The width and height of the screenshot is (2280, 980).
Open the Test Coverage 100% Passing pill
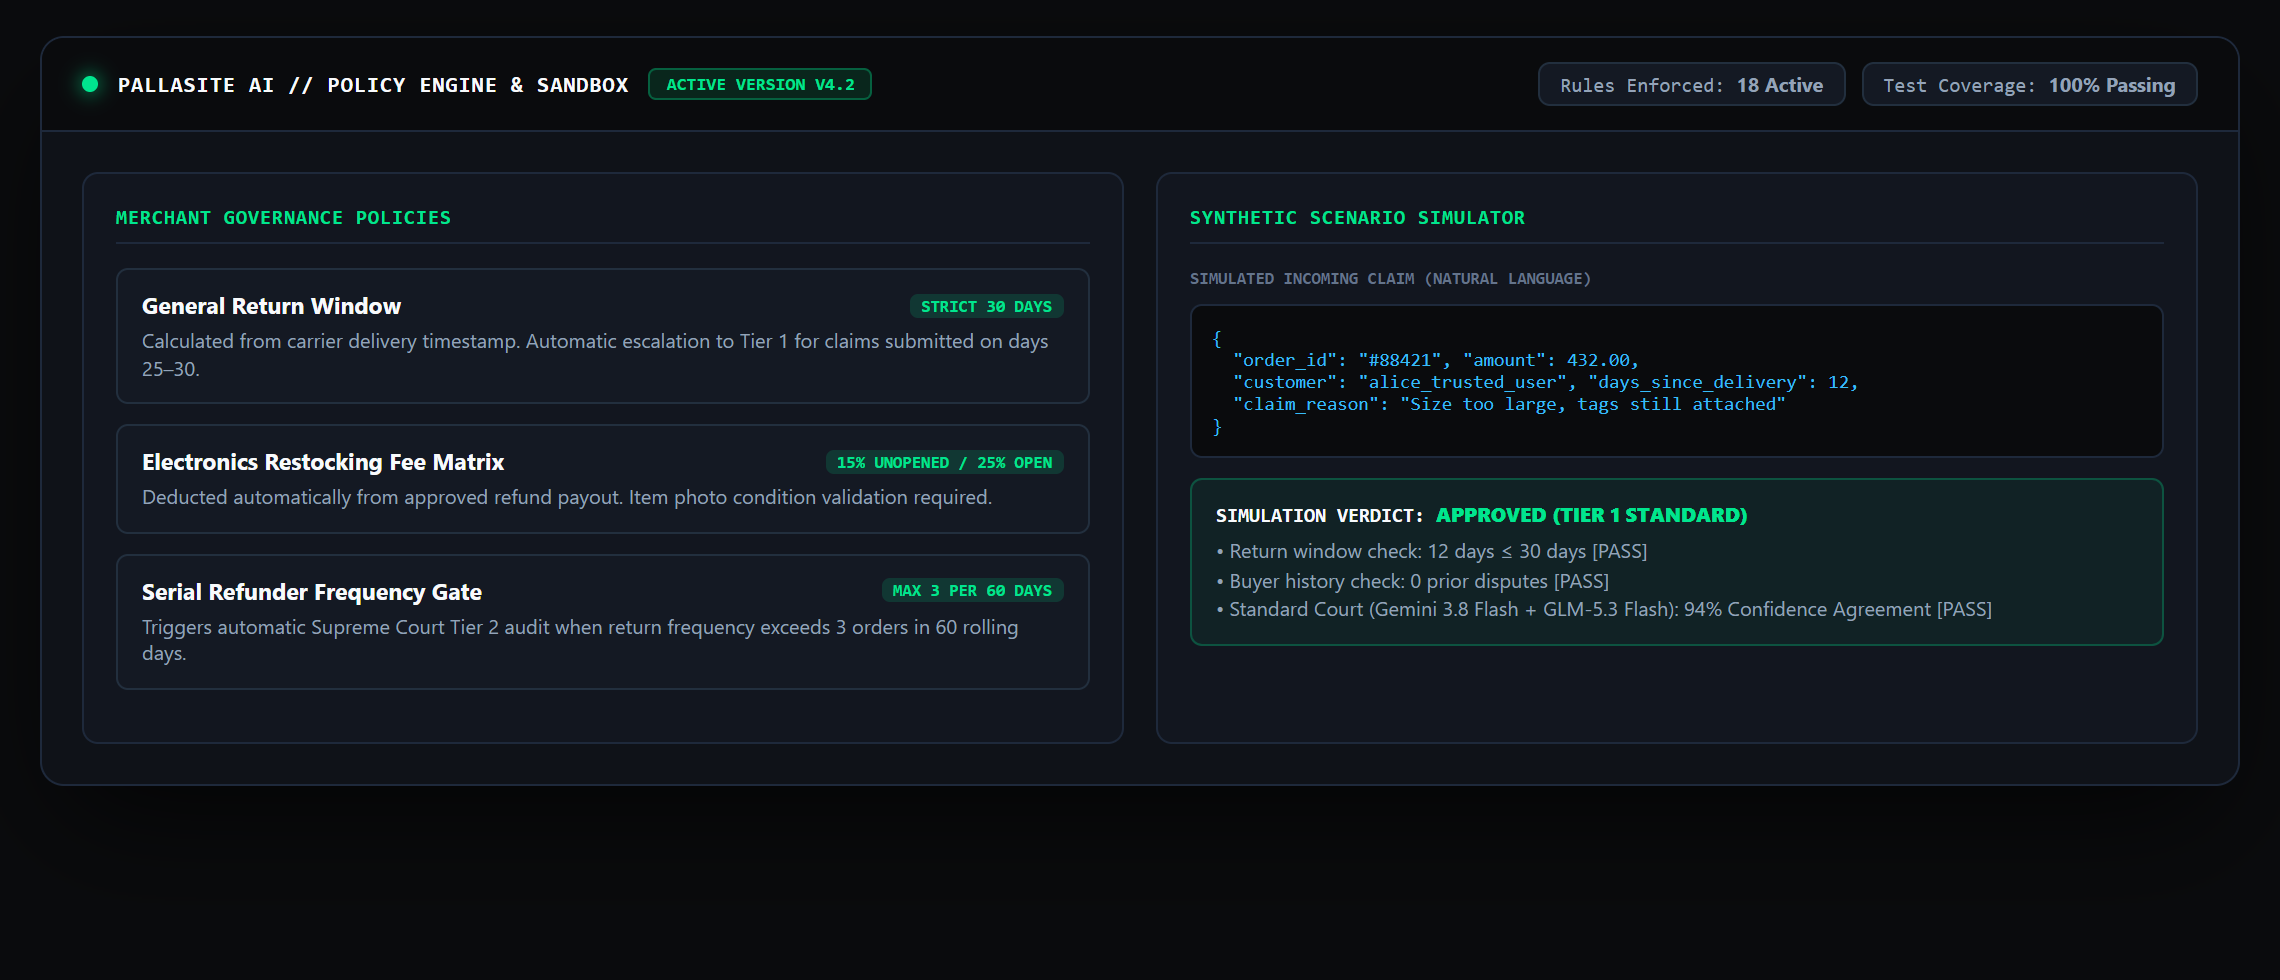tap(2029, 84)
